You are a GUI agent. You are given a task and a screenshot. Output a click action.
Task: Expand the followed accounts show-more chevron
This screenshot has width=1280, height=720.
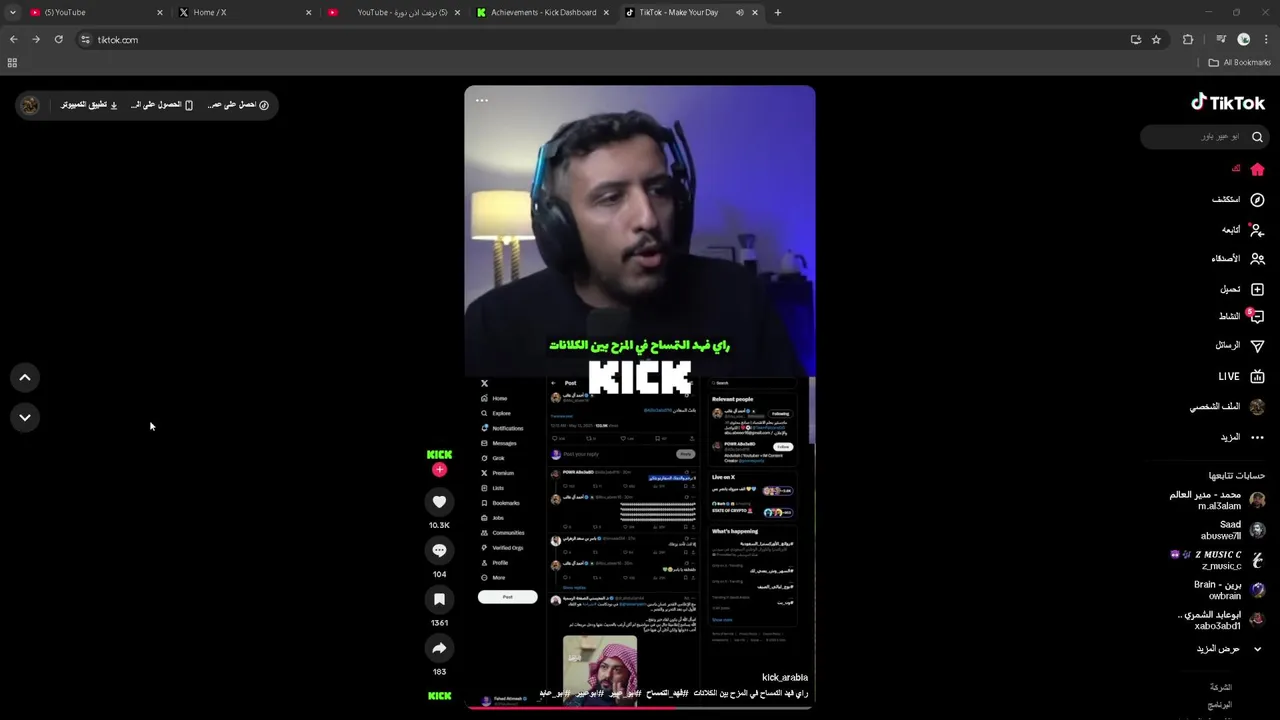tap(1257, 649)
